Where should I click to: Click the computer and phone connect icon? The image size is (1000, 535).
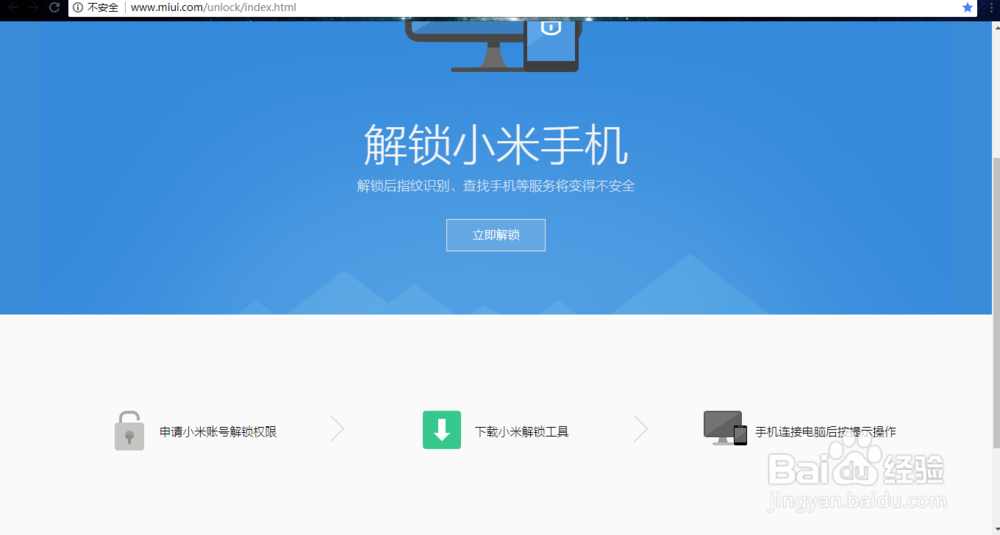click(725, 428)
